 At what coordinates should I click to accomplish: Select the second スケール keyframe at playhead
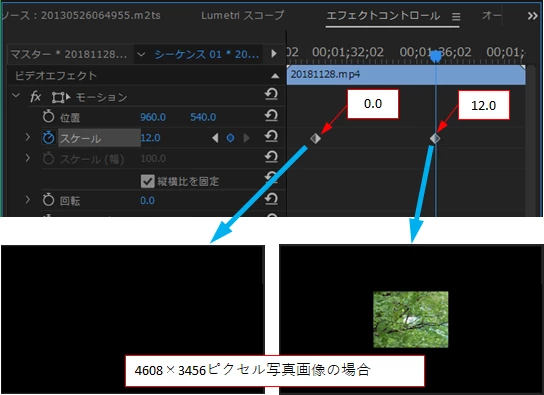(435, 138)
